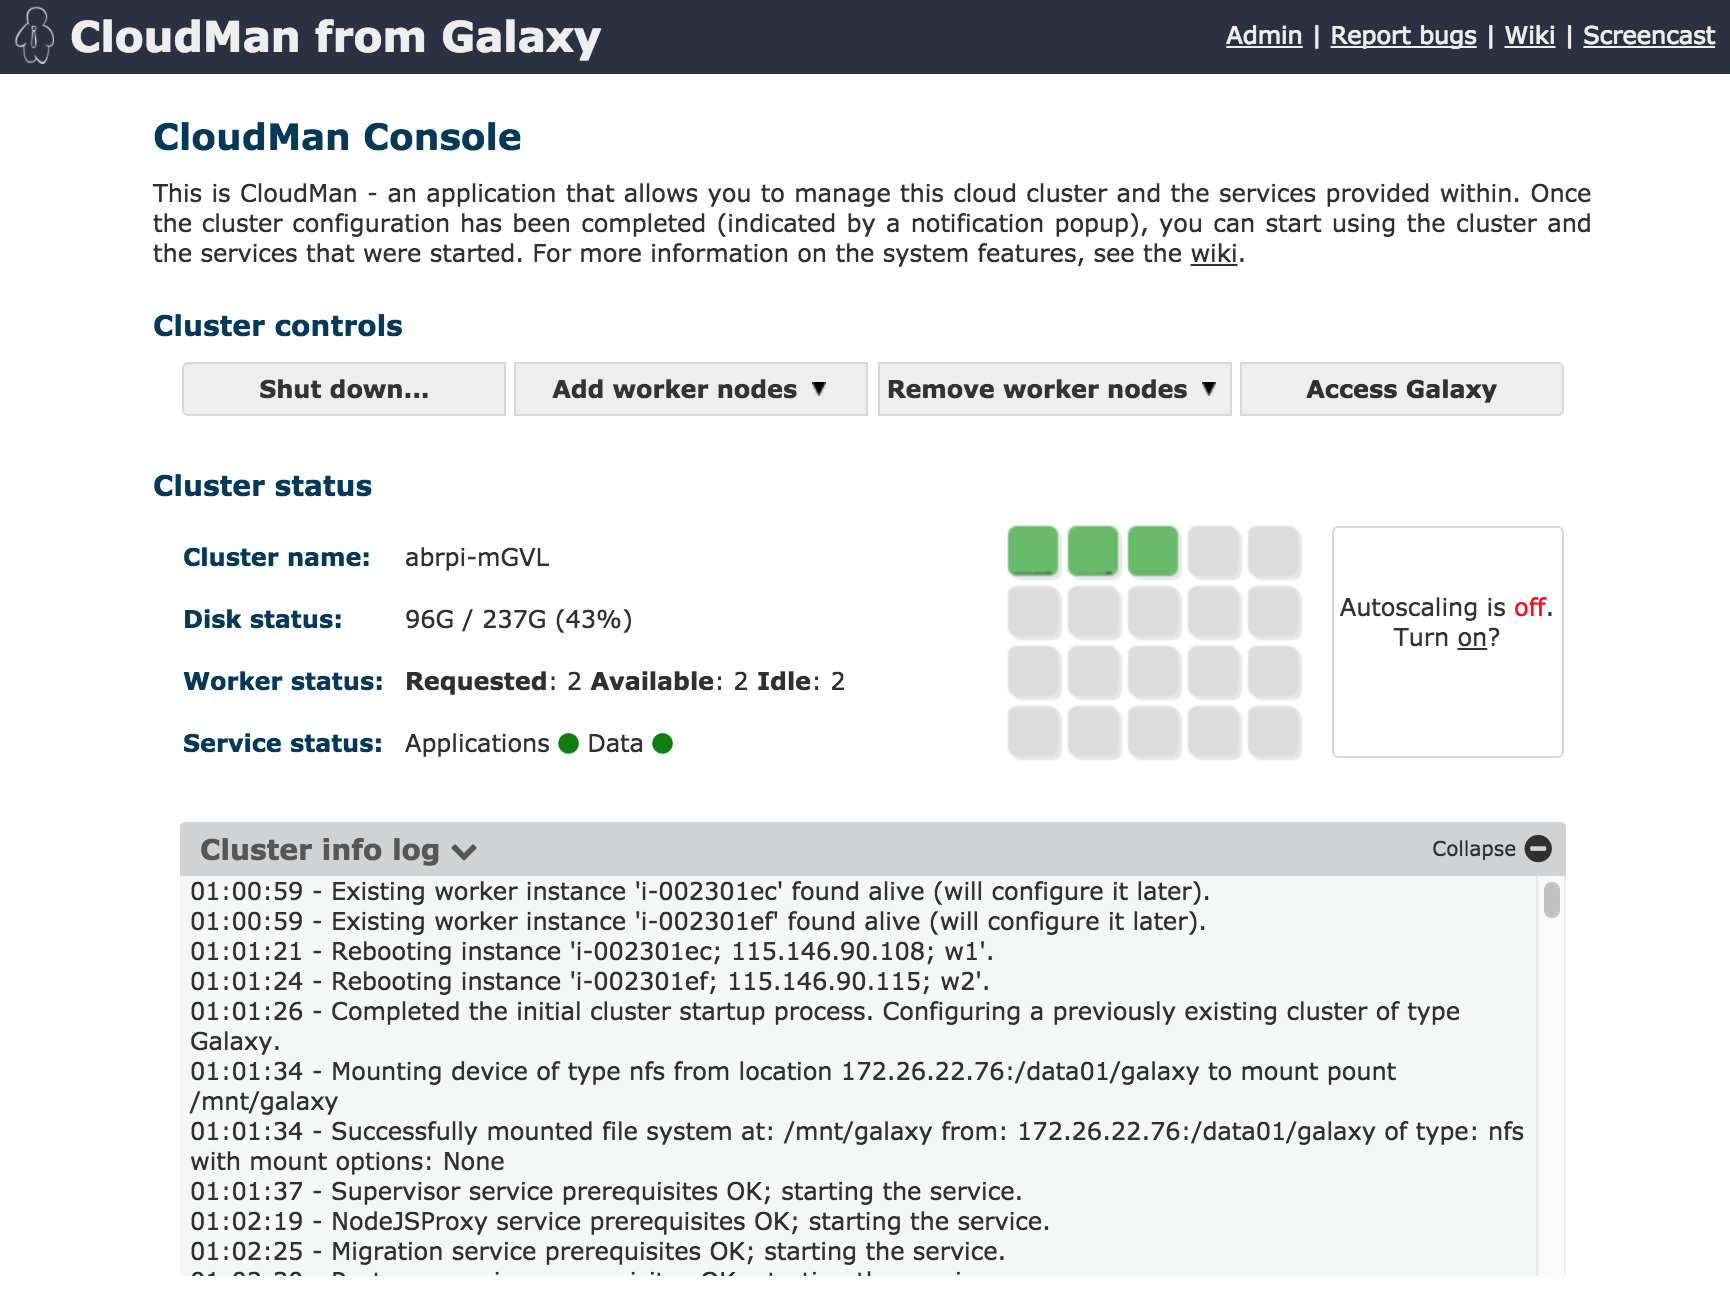Click the fourth gray square in top row

[x=1214, y=552]
